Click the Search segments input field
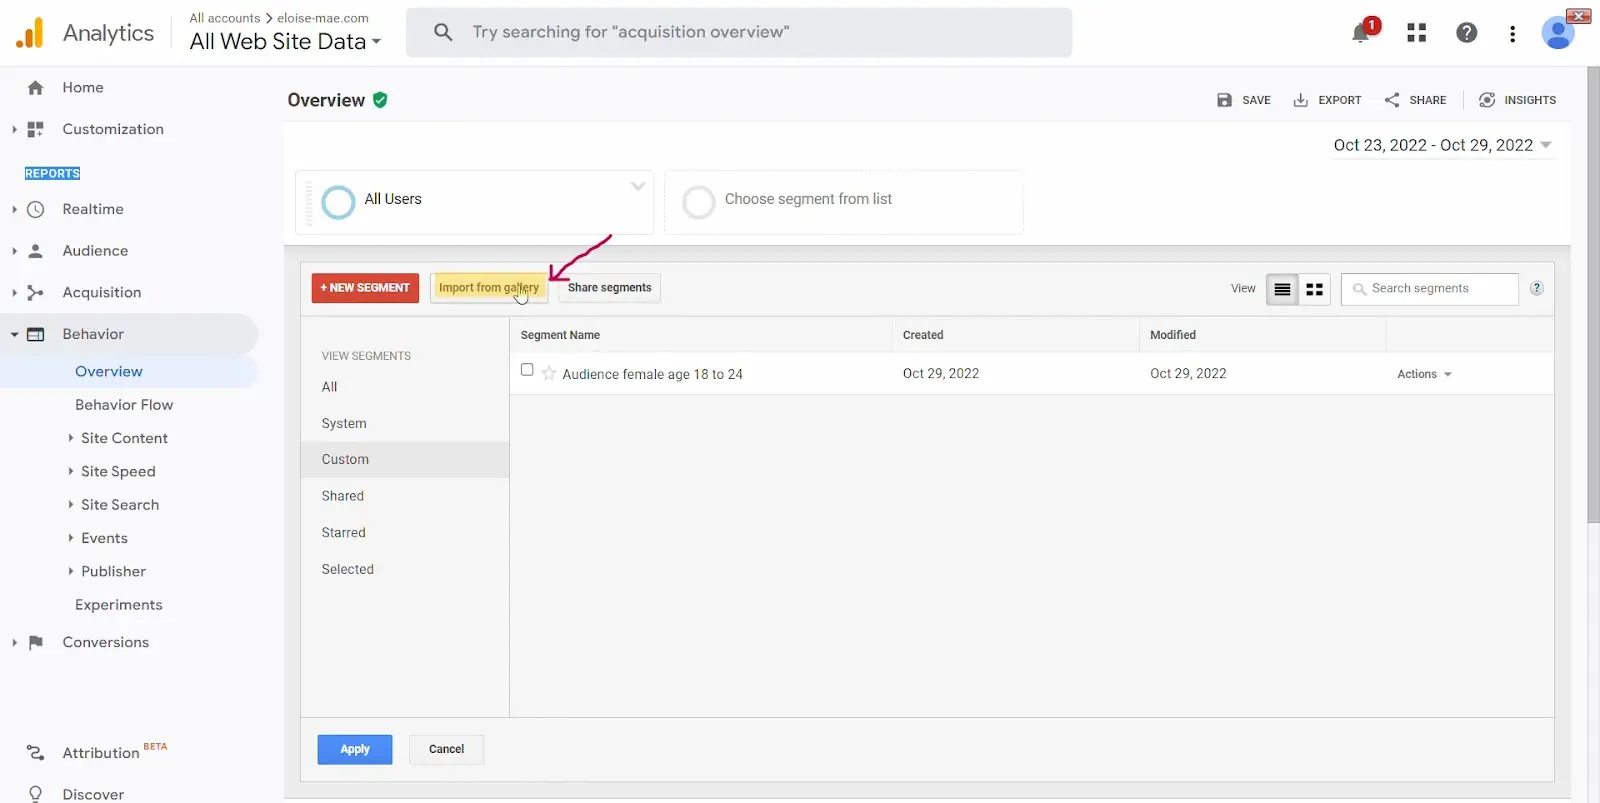The width and height of the screenshot is (1600, 803). pyautogui.click(x=1438, y=289)
